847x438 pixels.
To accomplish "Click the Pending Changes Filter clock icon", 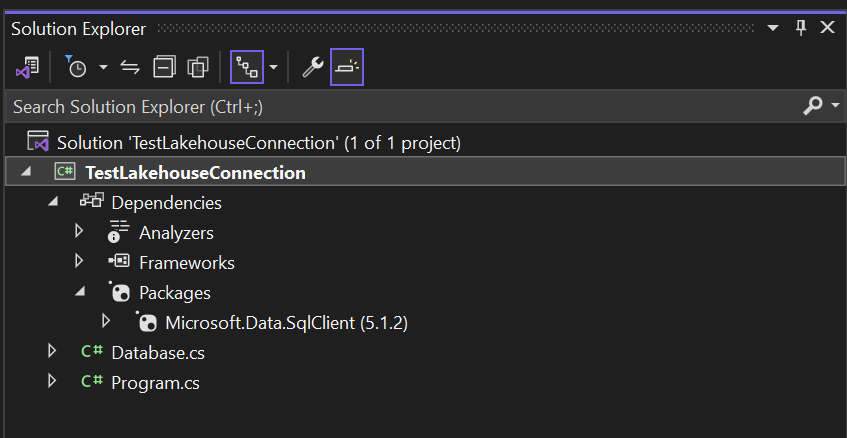I will pyautogui.click(x=77, y=68).
